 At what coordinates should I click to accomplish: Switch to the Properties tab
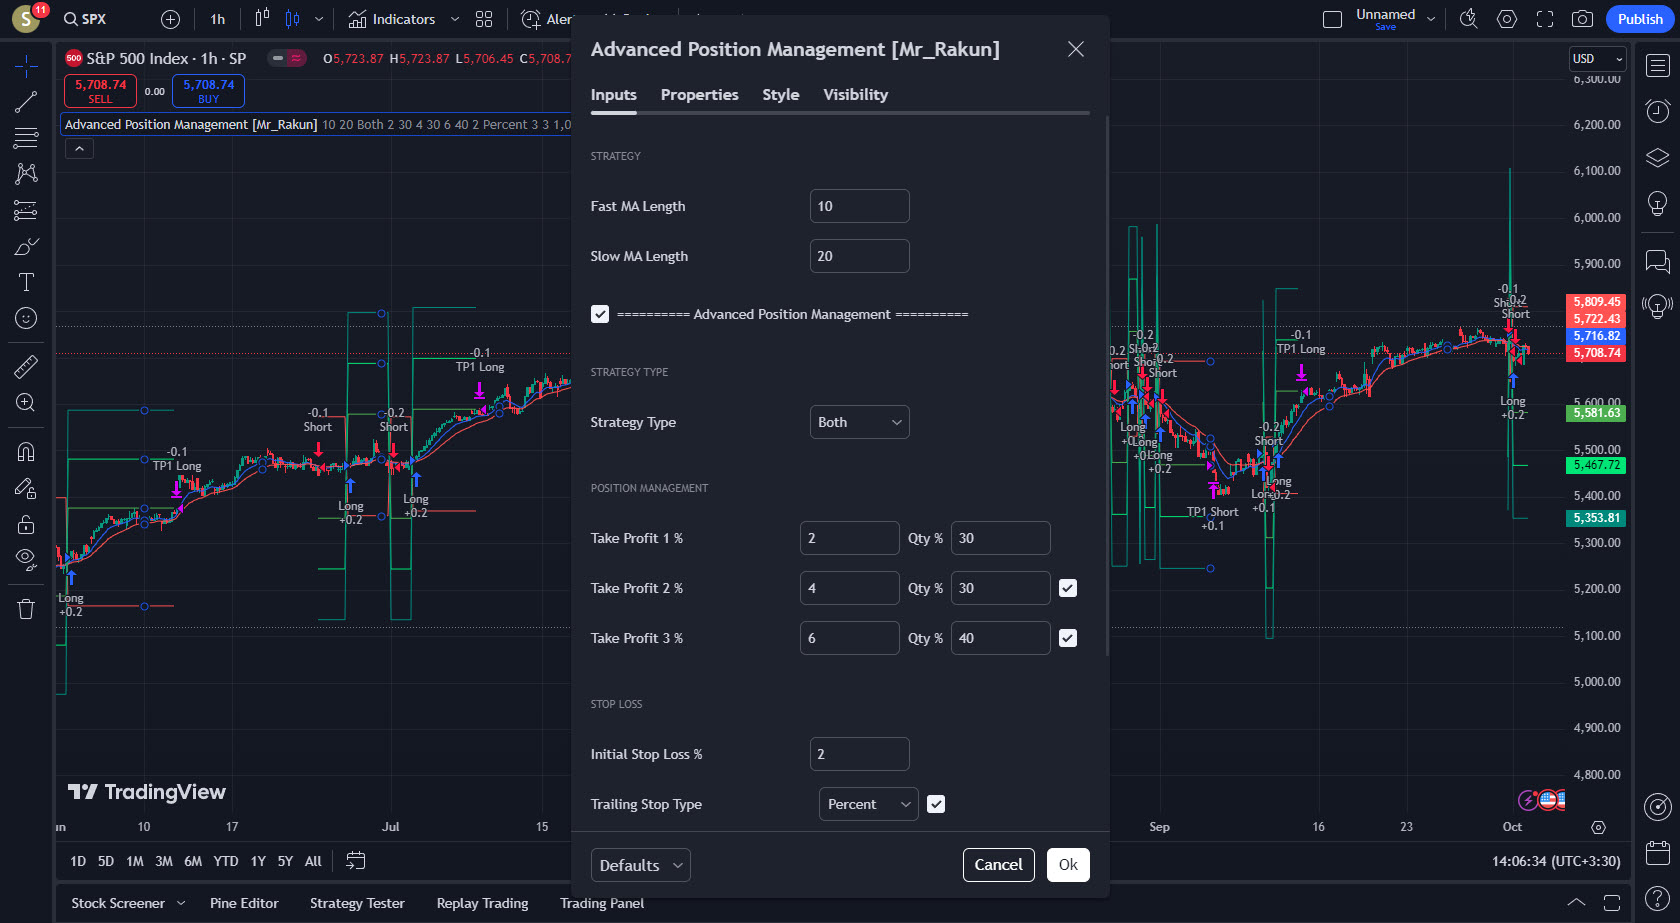coord(699,95)
